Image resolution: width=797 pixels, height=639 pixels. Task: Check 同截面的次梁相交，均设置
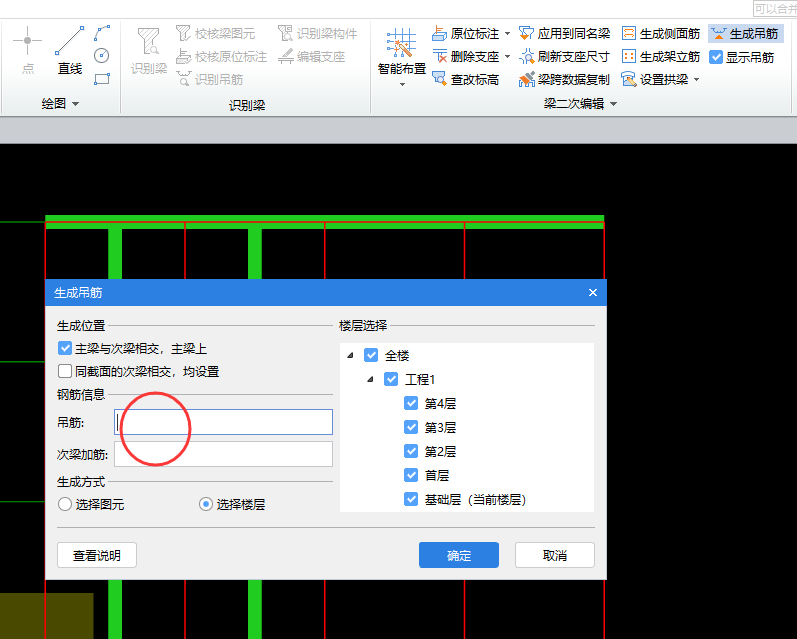65,371
